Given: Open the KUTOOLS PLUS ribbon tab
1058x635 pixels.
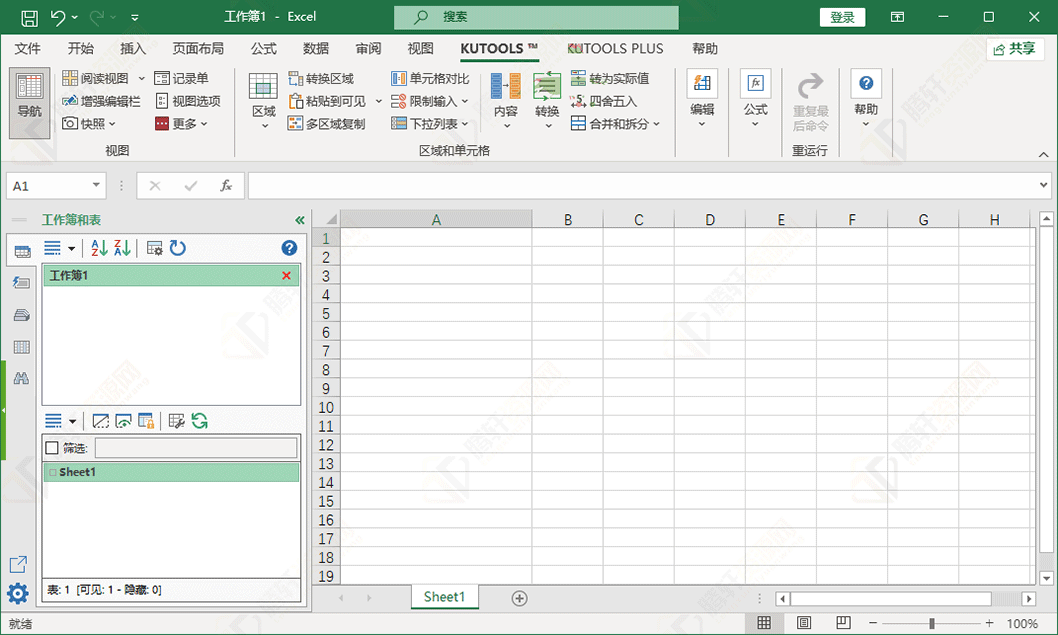Looking at the screenshot, I should point(616,48).
